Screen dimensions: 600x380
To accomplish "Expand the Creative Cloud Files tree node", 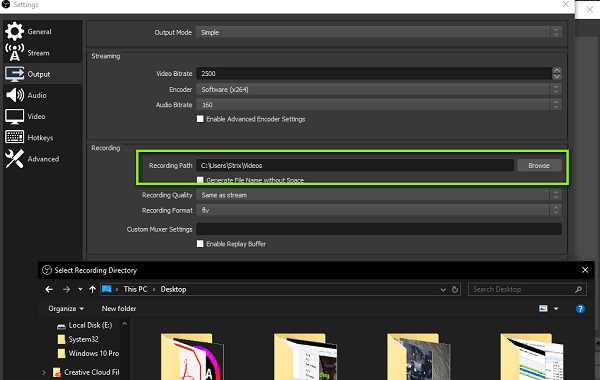I will coord(44,372).
